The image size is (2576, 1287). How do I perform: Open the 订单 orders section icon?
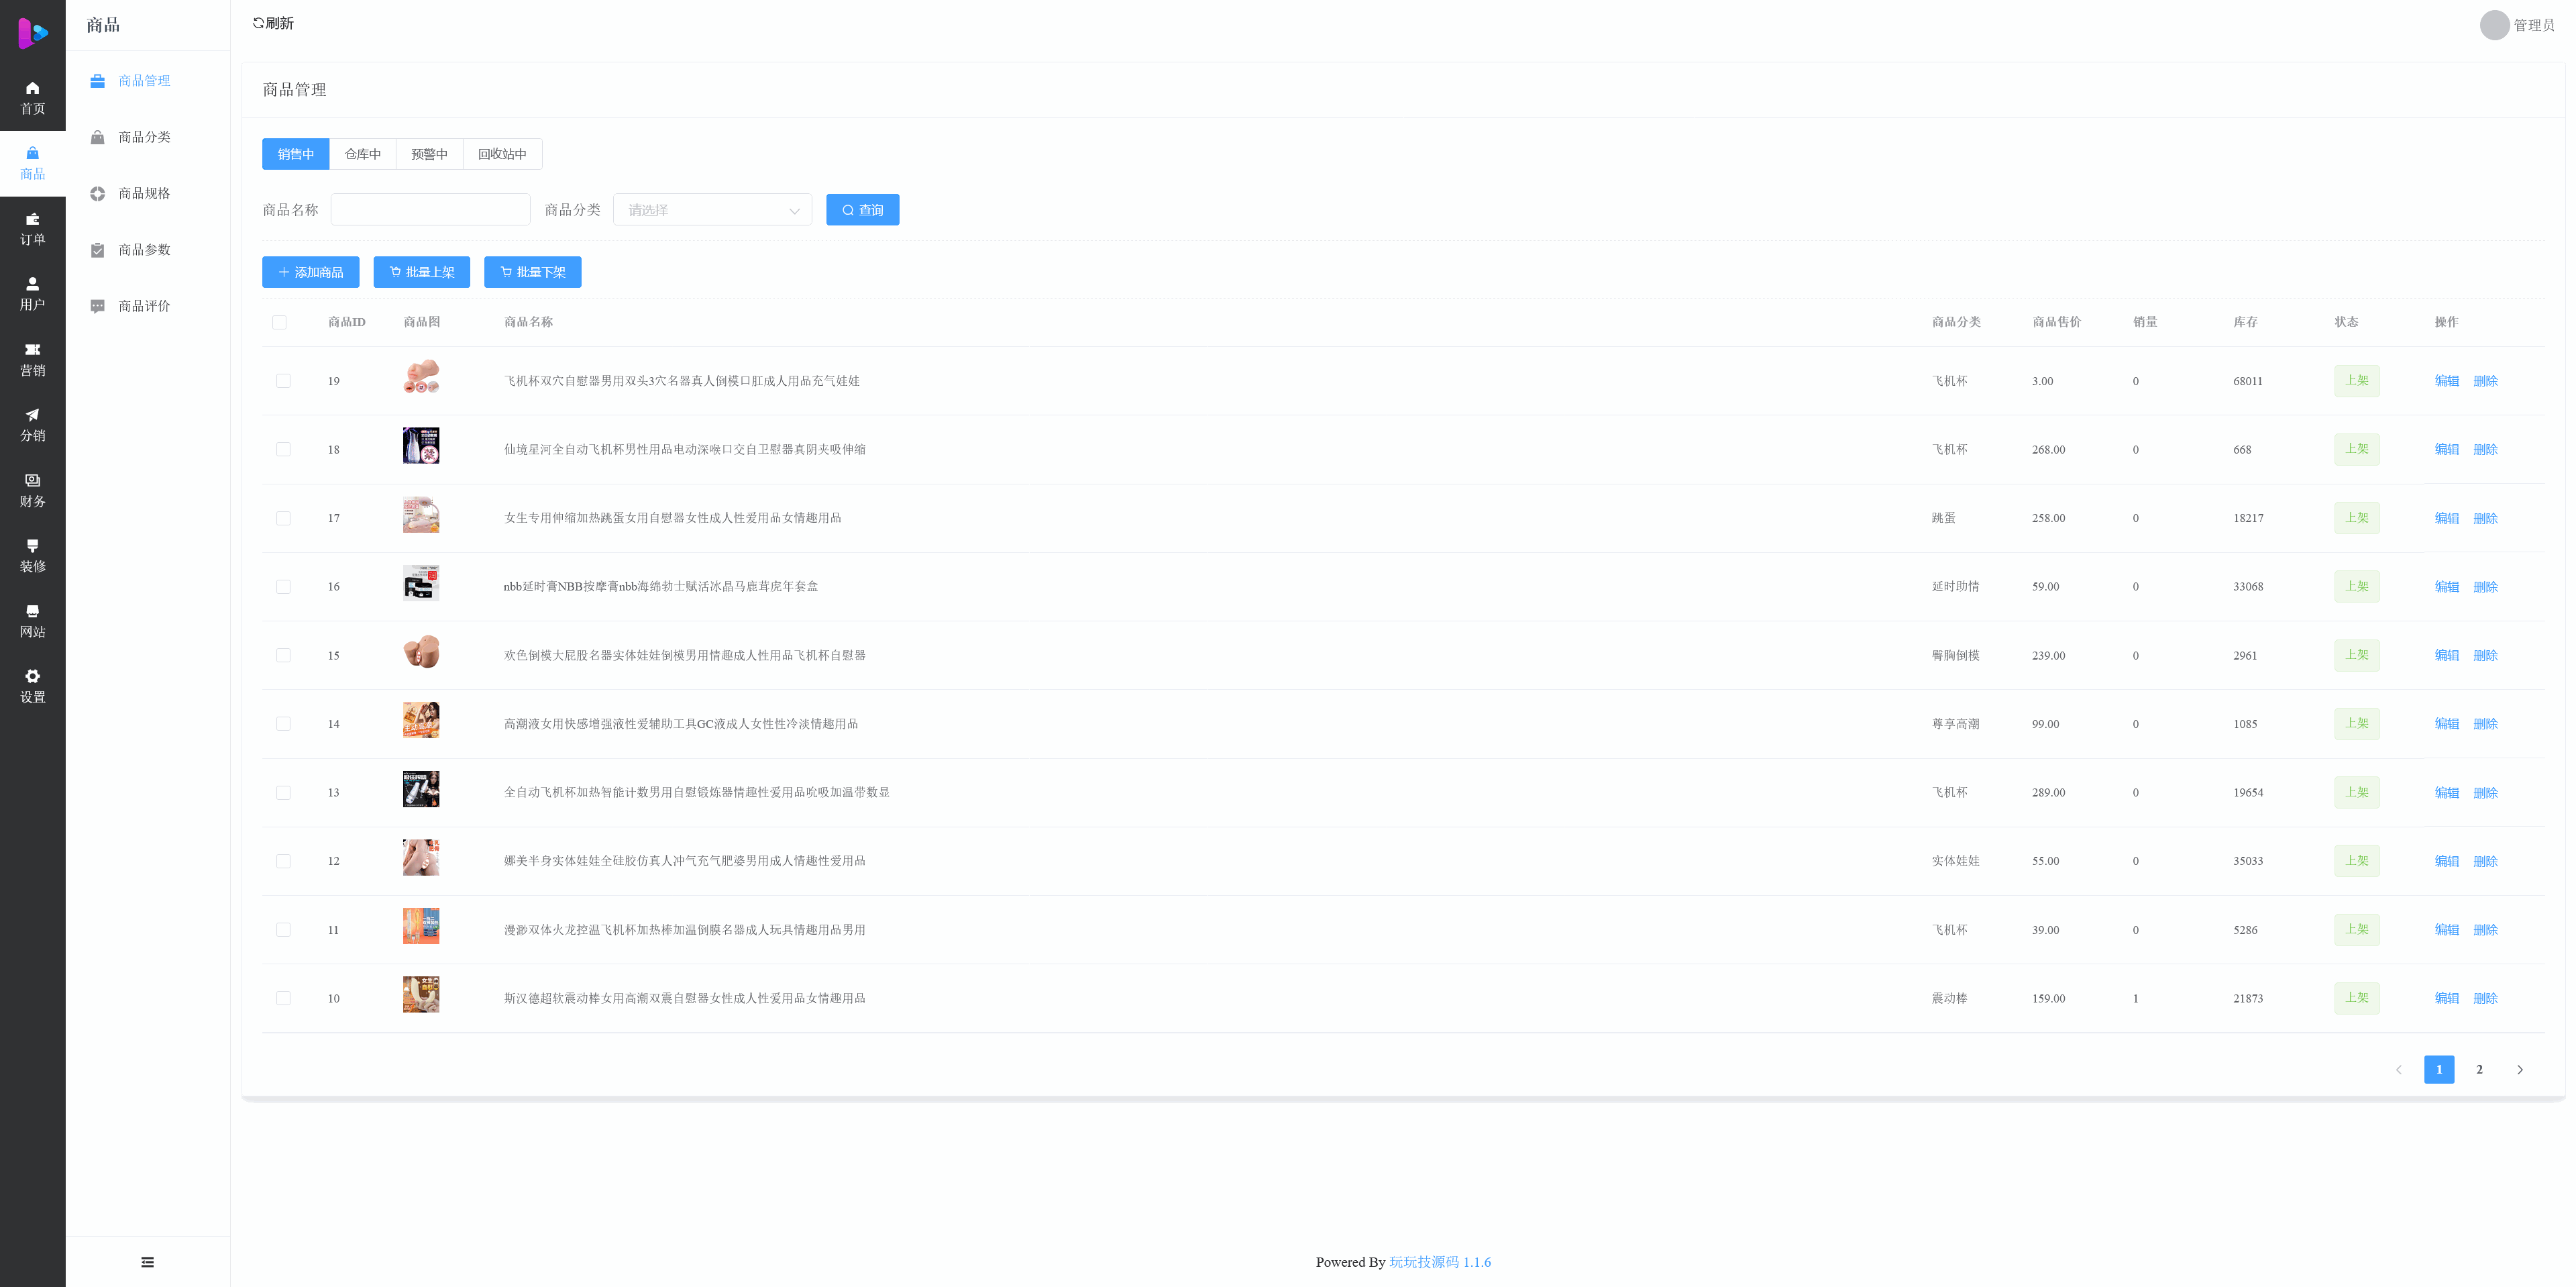[x=32, y=220]
